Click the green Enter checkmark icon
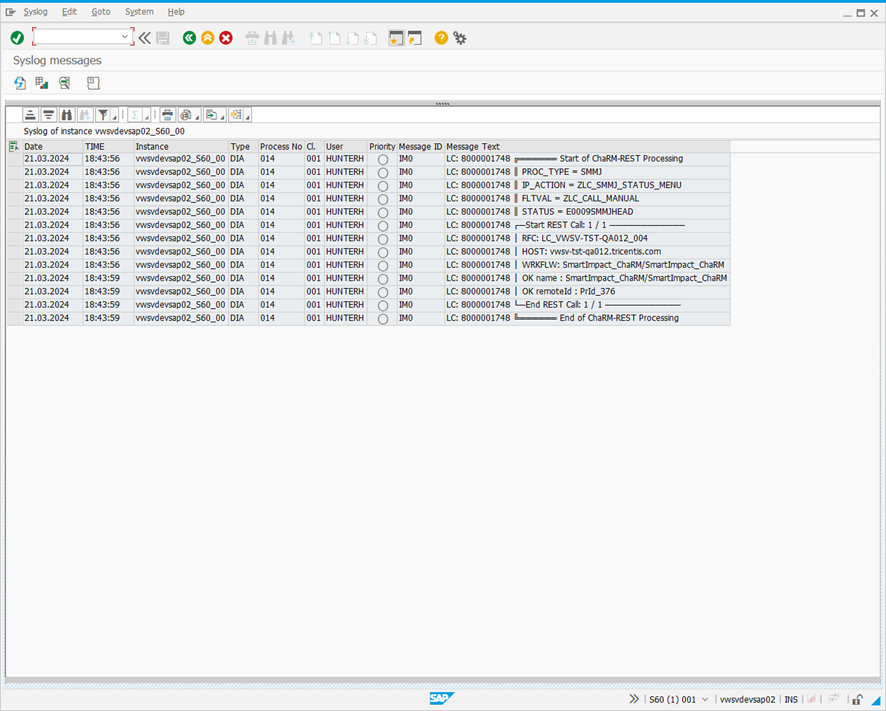Viewport: 886px width, 711px height. (17, 38)
